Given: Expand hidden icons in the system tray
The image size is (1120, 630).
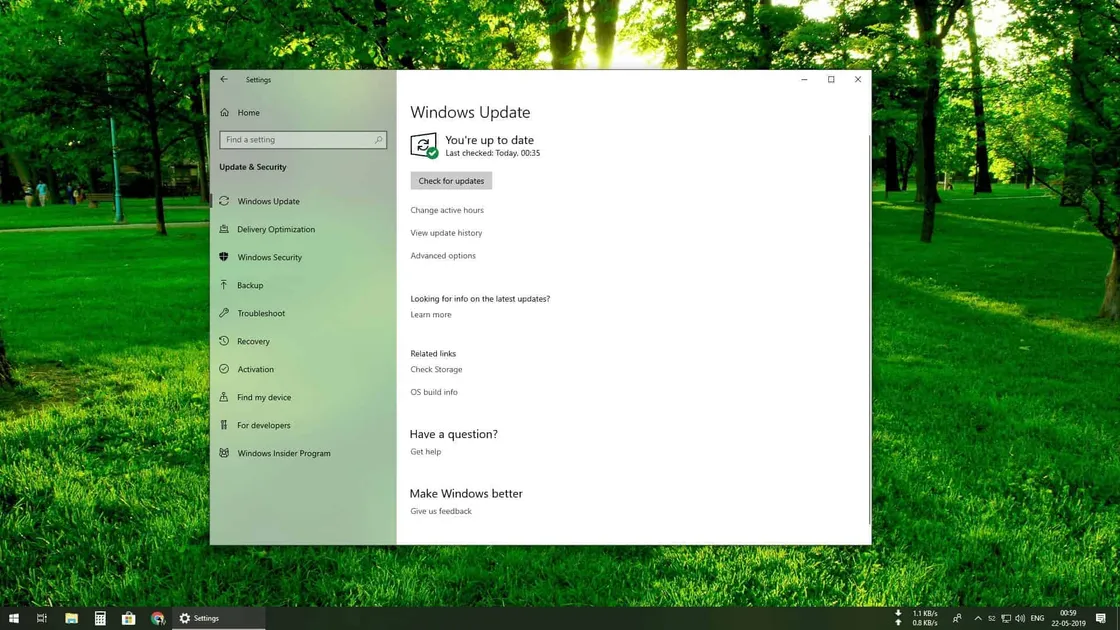Looking at the screenshot, I should click(977, 618).
